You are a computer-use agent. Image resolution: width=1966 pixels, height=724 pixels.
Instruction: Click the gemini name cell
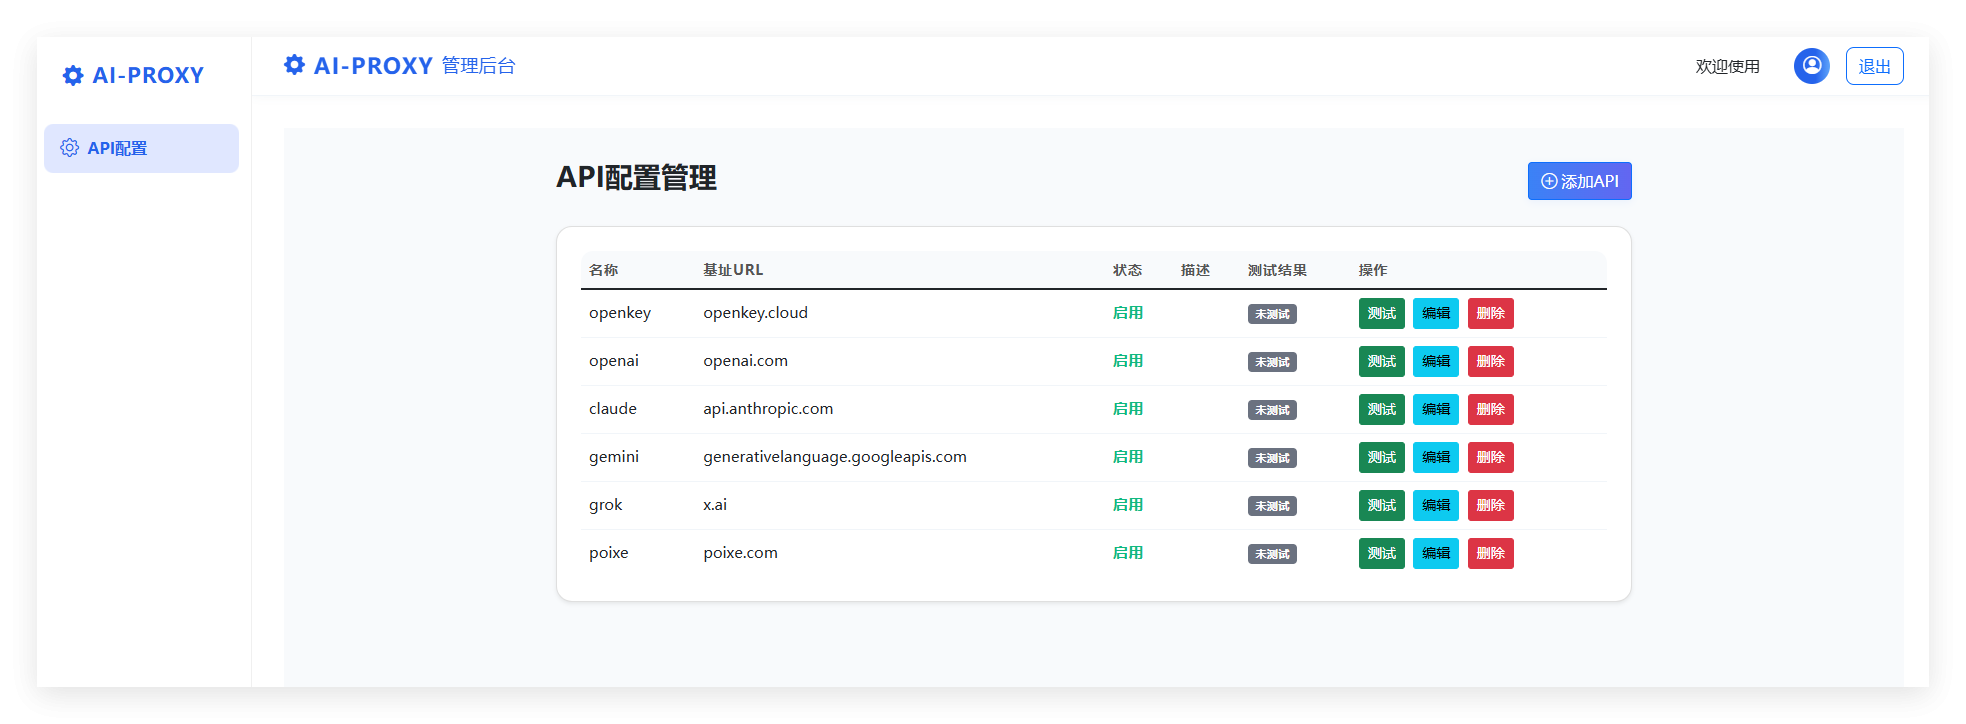[x=614, y=457]
